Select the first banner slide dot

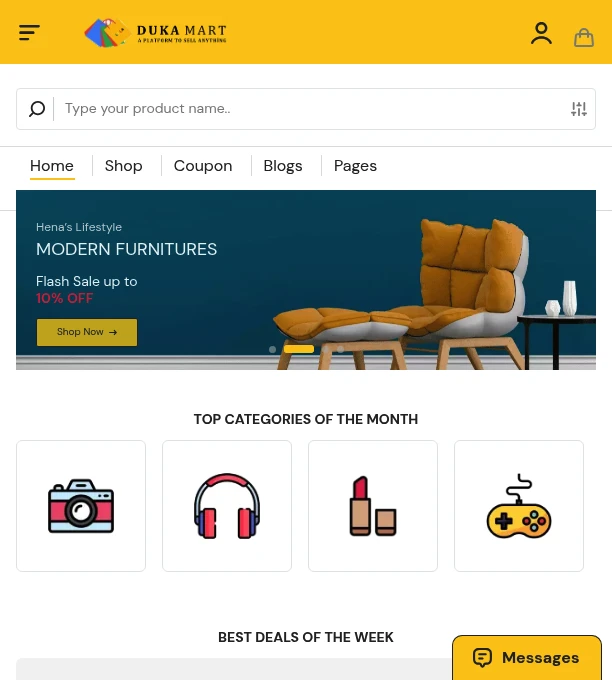coord(272,349)
